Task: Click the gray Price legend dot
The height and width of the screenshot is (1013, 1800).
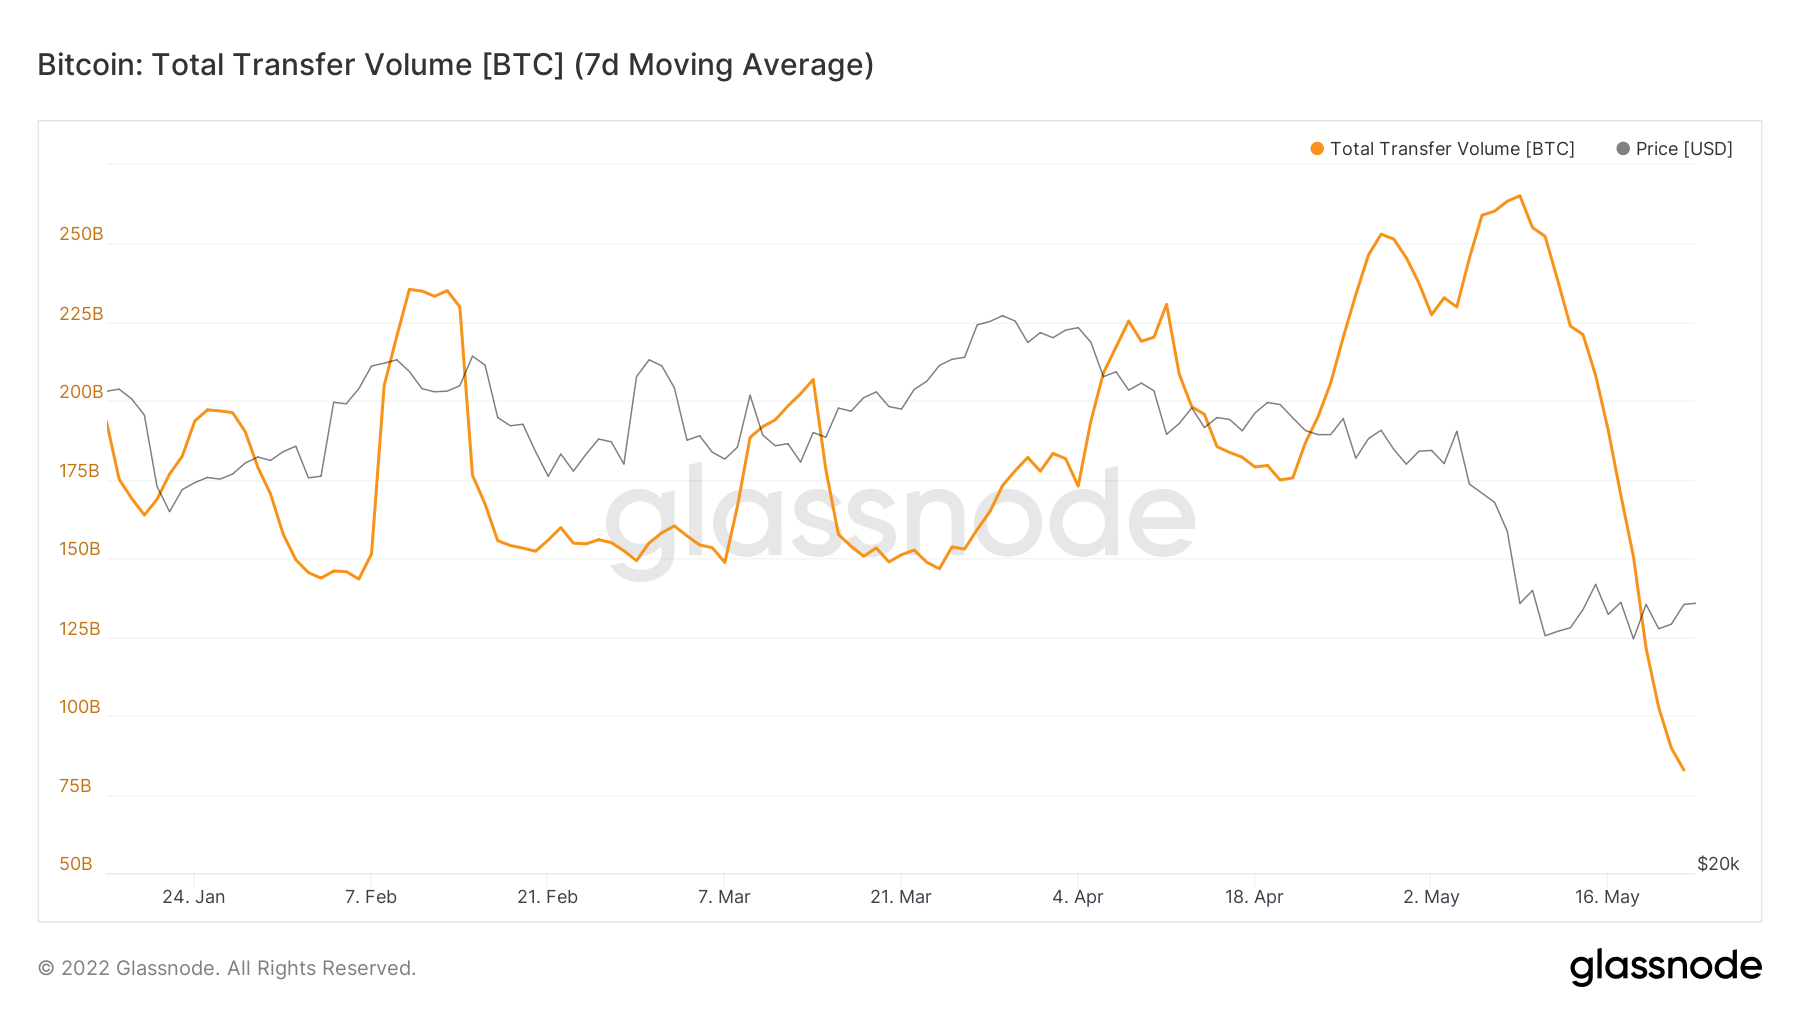Action: pyautogui.click(x=1623, y=149)
